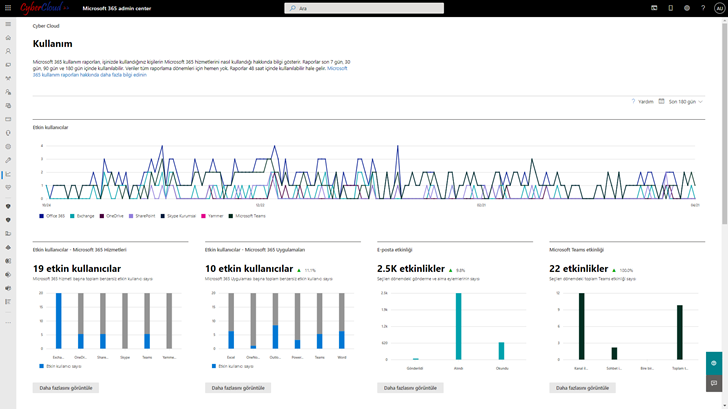The image size is (728, 409).
Task: Click the scrollbar up arrow
Action: (724, 20)
